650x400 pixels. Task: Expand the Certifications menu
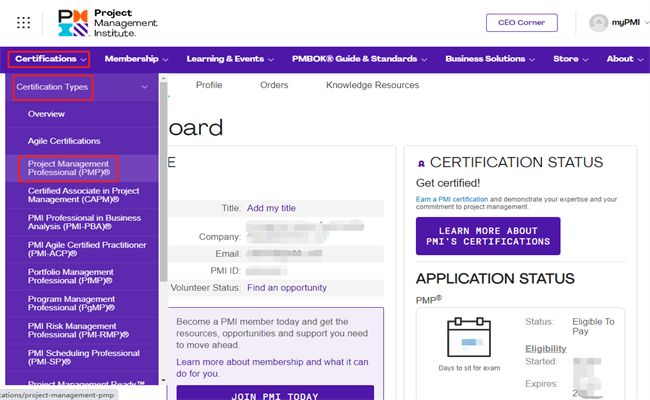pos(49,59)
